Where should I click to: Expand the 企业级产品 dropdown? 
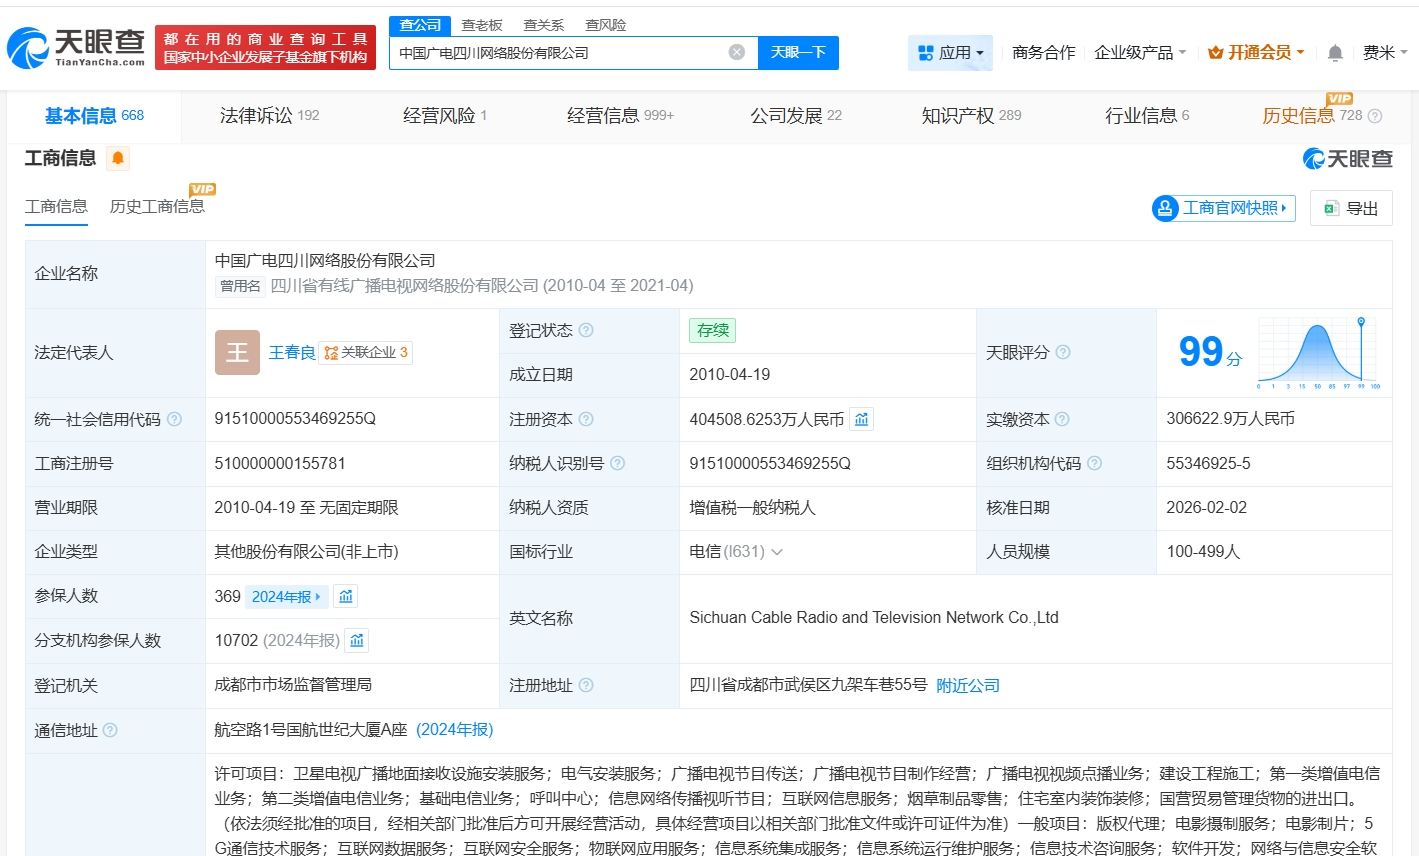pos(1140,52)
